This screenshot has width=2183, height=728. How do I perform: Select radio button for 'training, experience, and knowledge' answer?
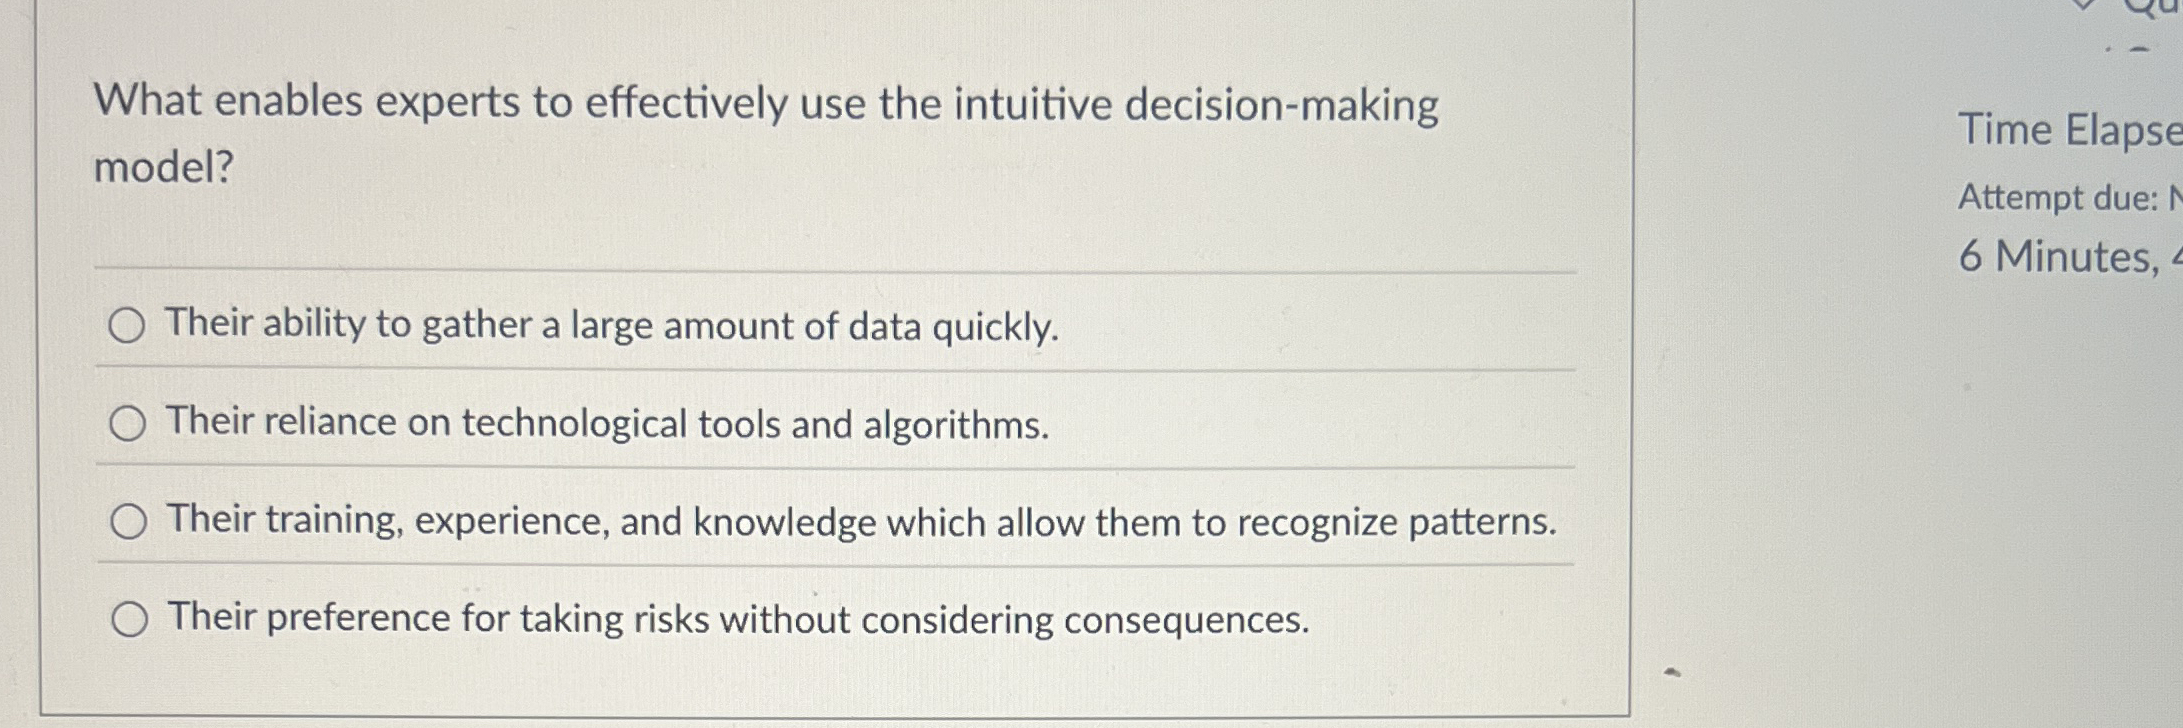click(x=128, y=521)
